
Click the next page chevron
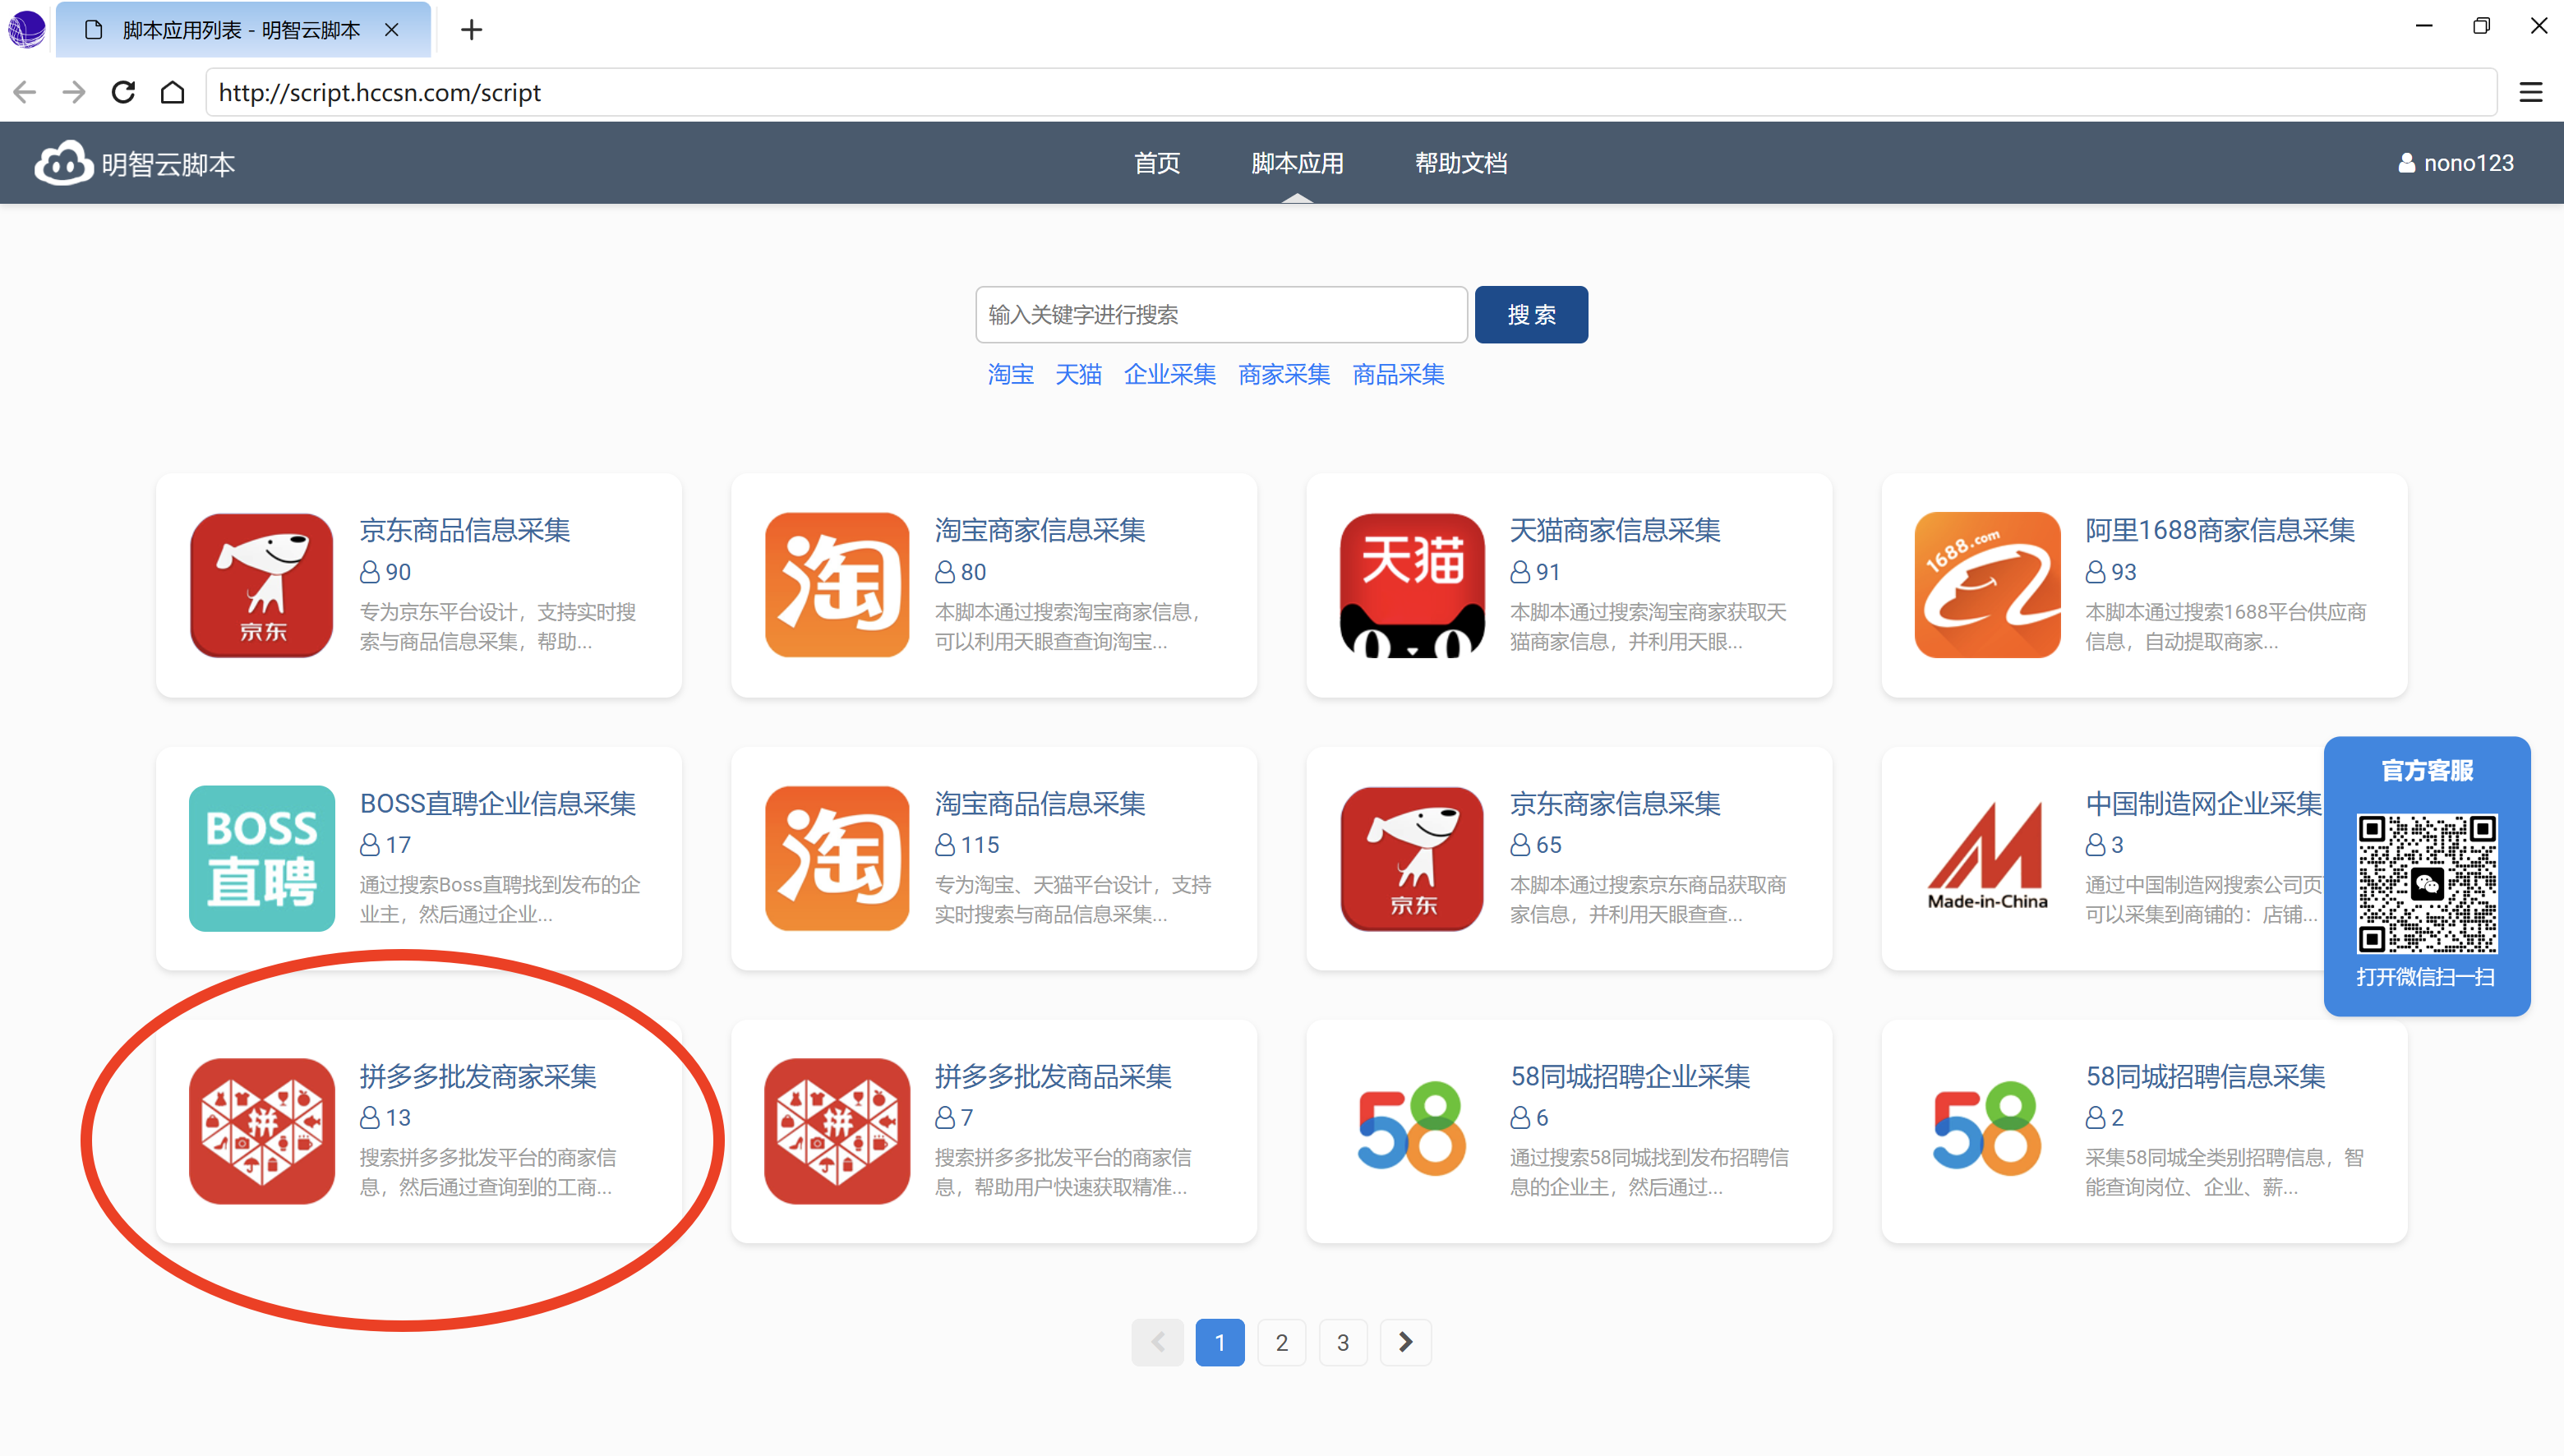1405,1342
